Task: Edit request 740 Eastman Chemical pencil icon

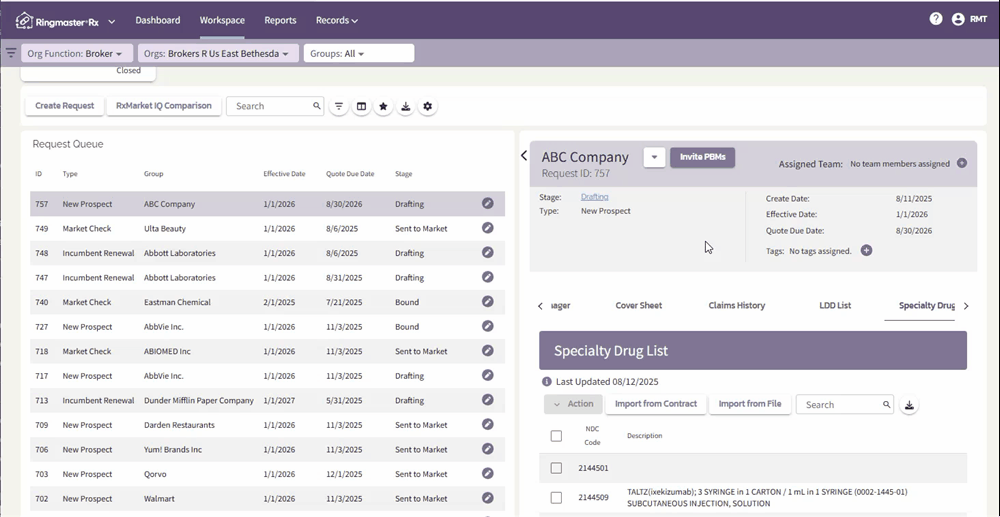Action: click(x=487, y=302)
